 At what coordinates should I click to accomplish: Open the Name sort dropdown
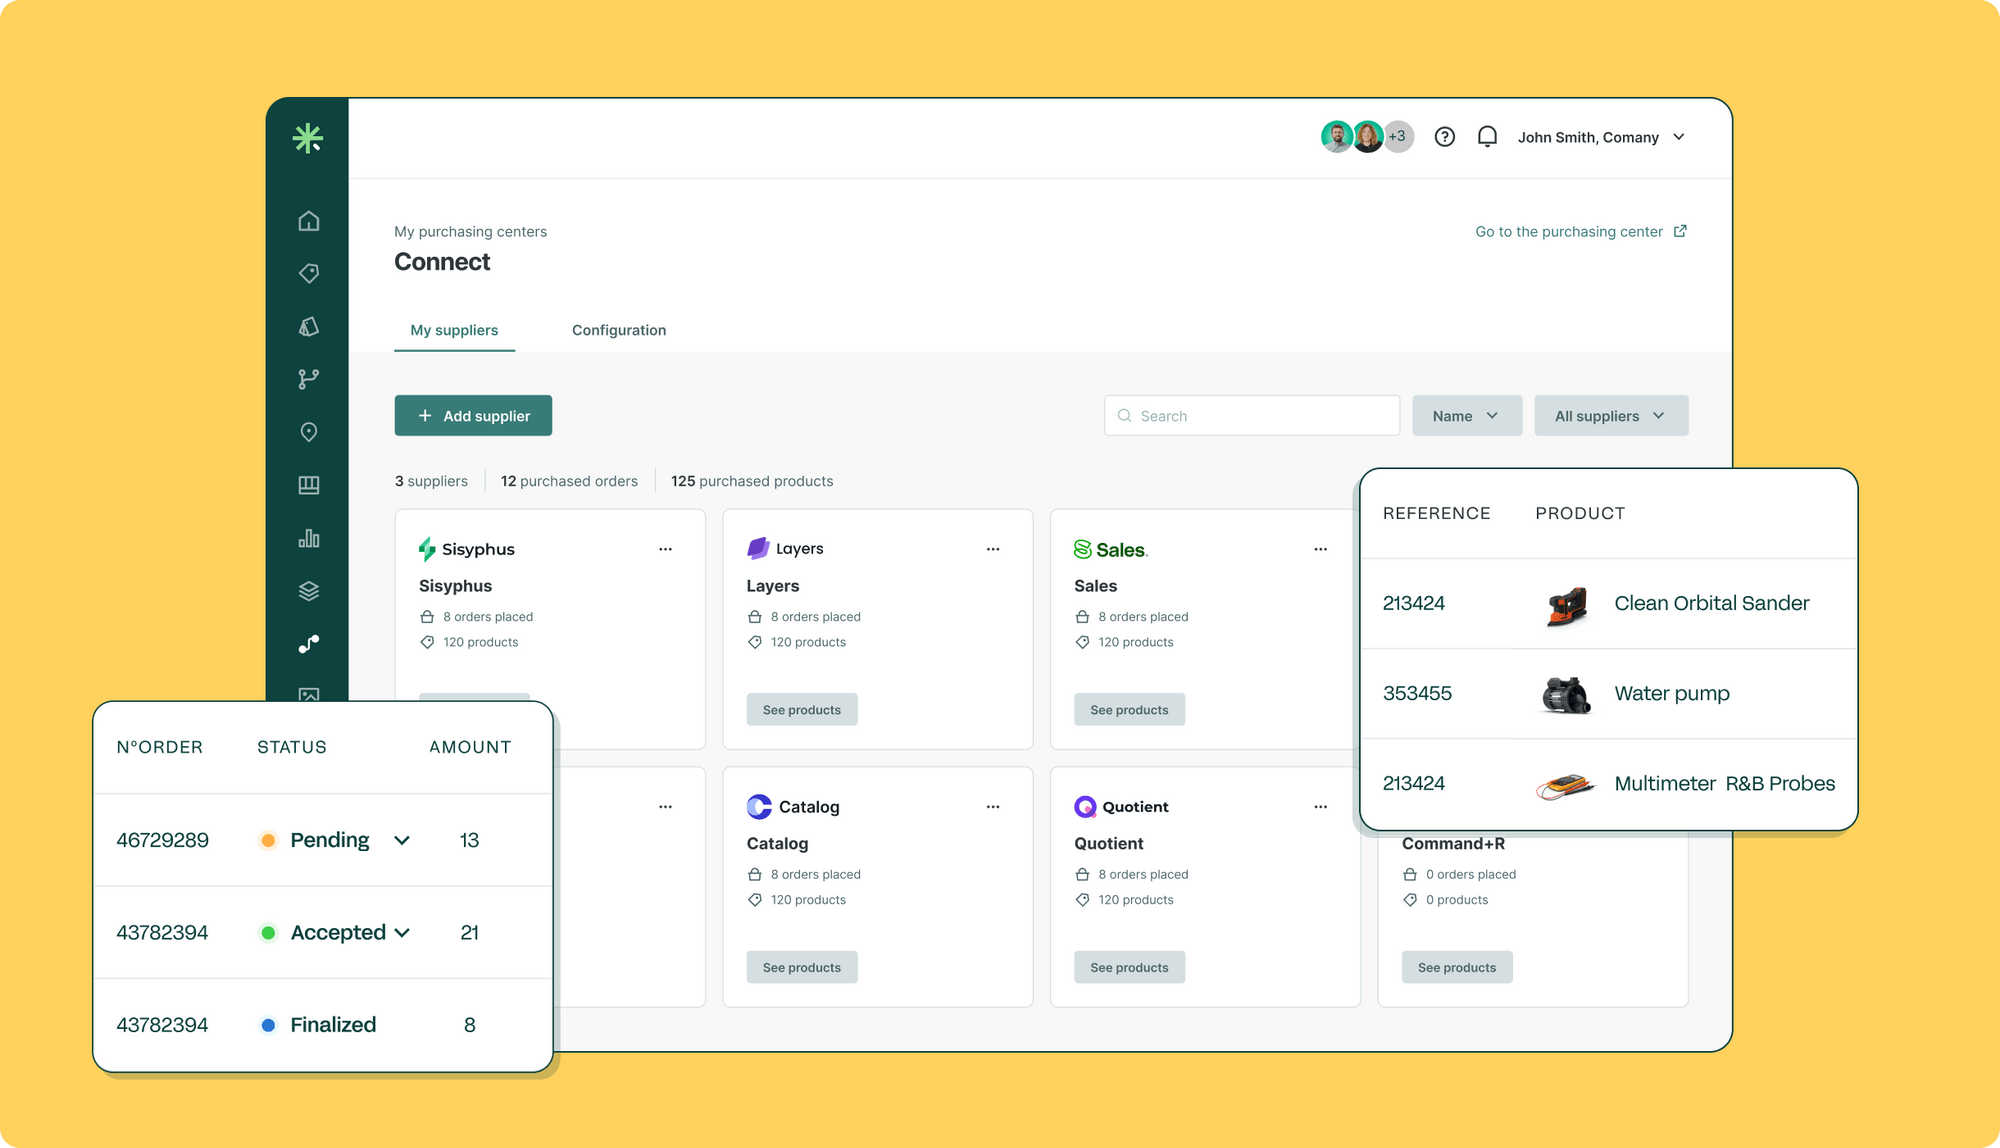point(1466,415)
